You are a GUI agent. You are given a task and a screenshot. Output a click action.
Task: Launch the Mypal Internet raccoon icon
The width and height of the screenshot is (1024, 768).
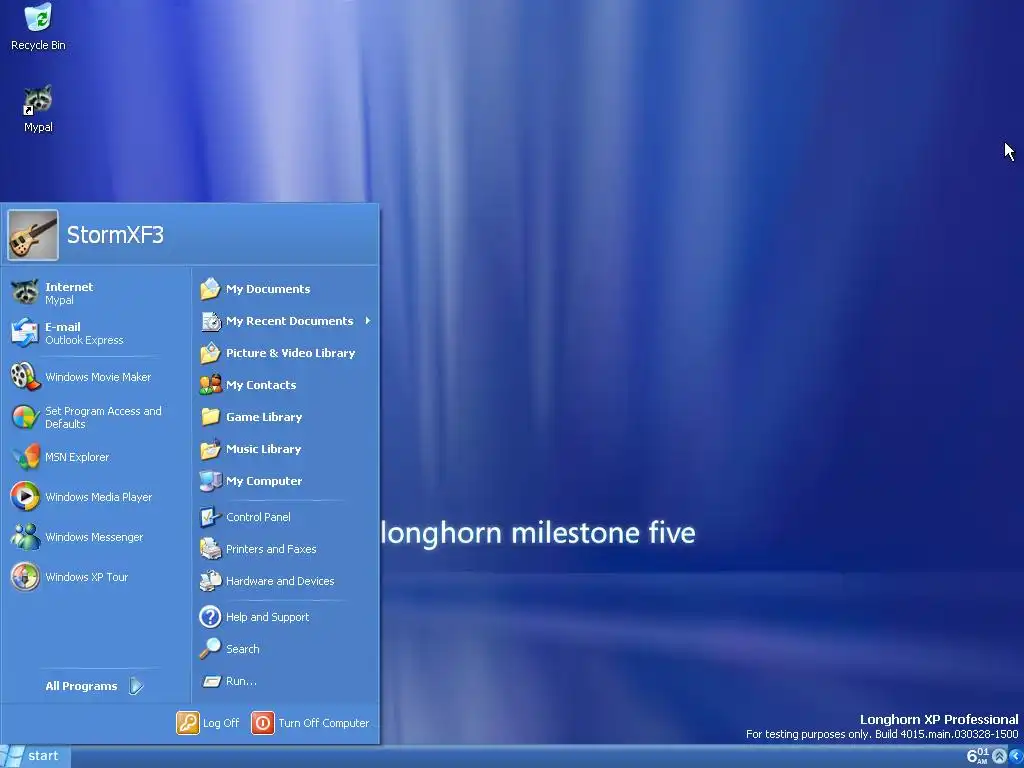point(25,293)
